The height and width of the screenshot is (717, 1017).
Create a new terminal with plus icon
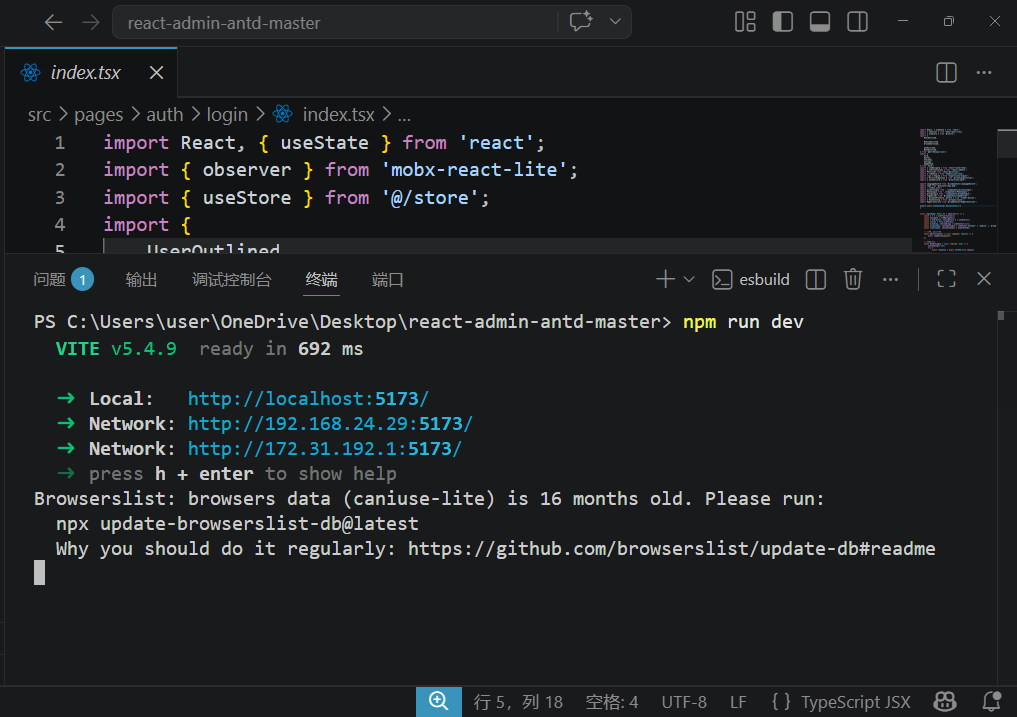[665, 280]
